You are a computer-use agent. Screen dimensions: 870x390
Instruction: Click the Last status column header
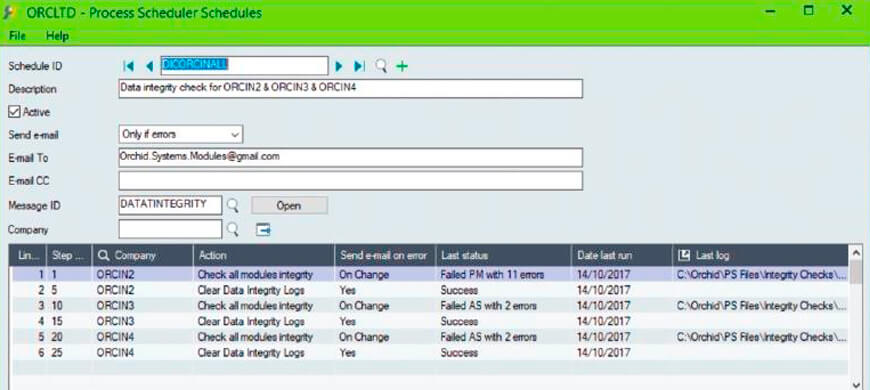pos(503,255)
